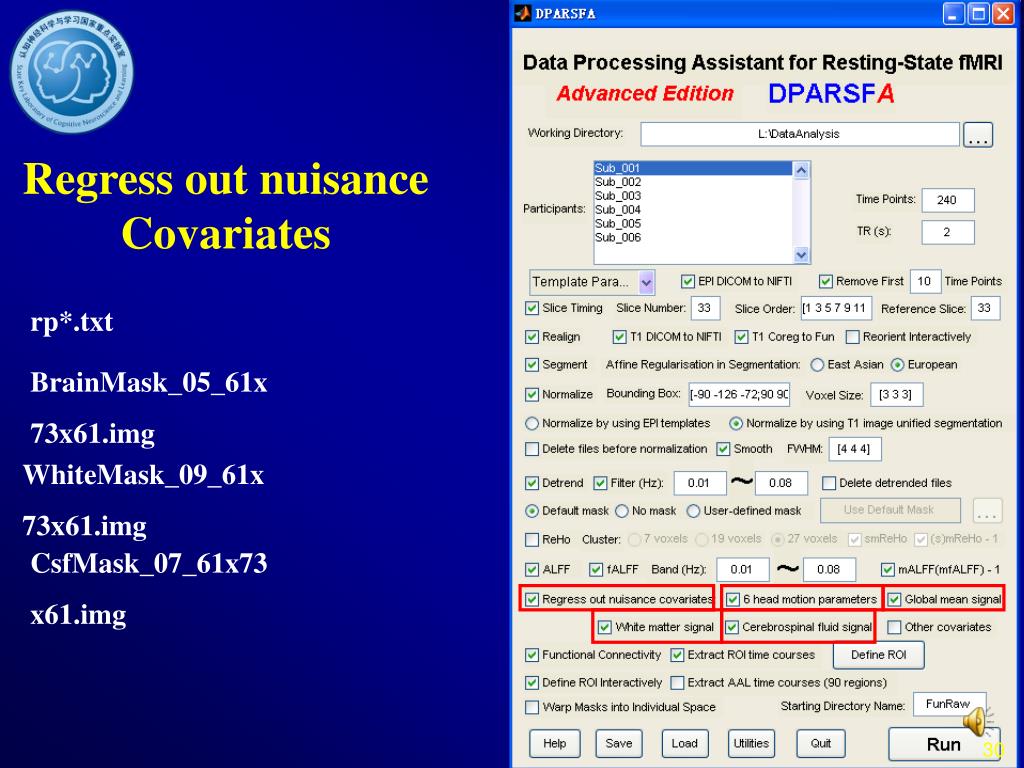Image resolution: width=1024 pixels, height=768 pixels.
Task: Toggle the ALFF checkbox
Action: click(532, 569)
